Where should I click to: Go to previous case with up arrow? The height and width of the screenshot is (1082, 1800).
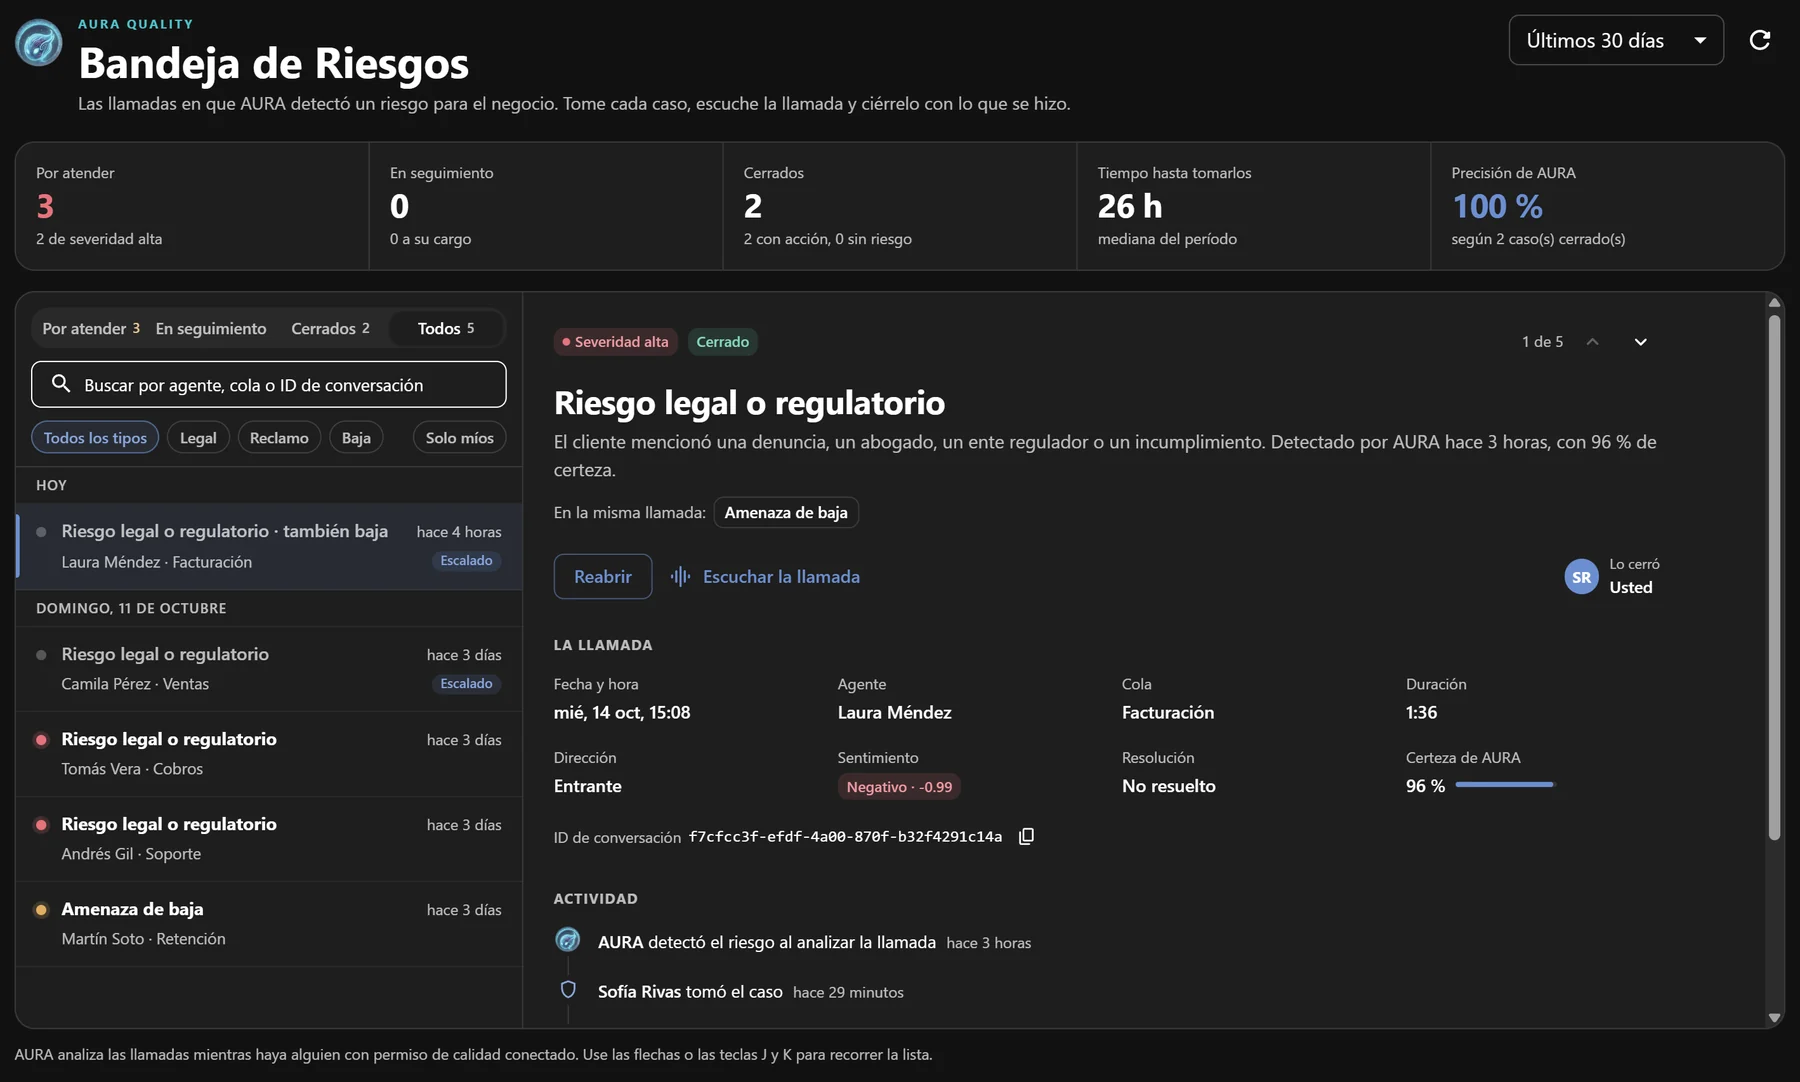[x=1593, y=342]
